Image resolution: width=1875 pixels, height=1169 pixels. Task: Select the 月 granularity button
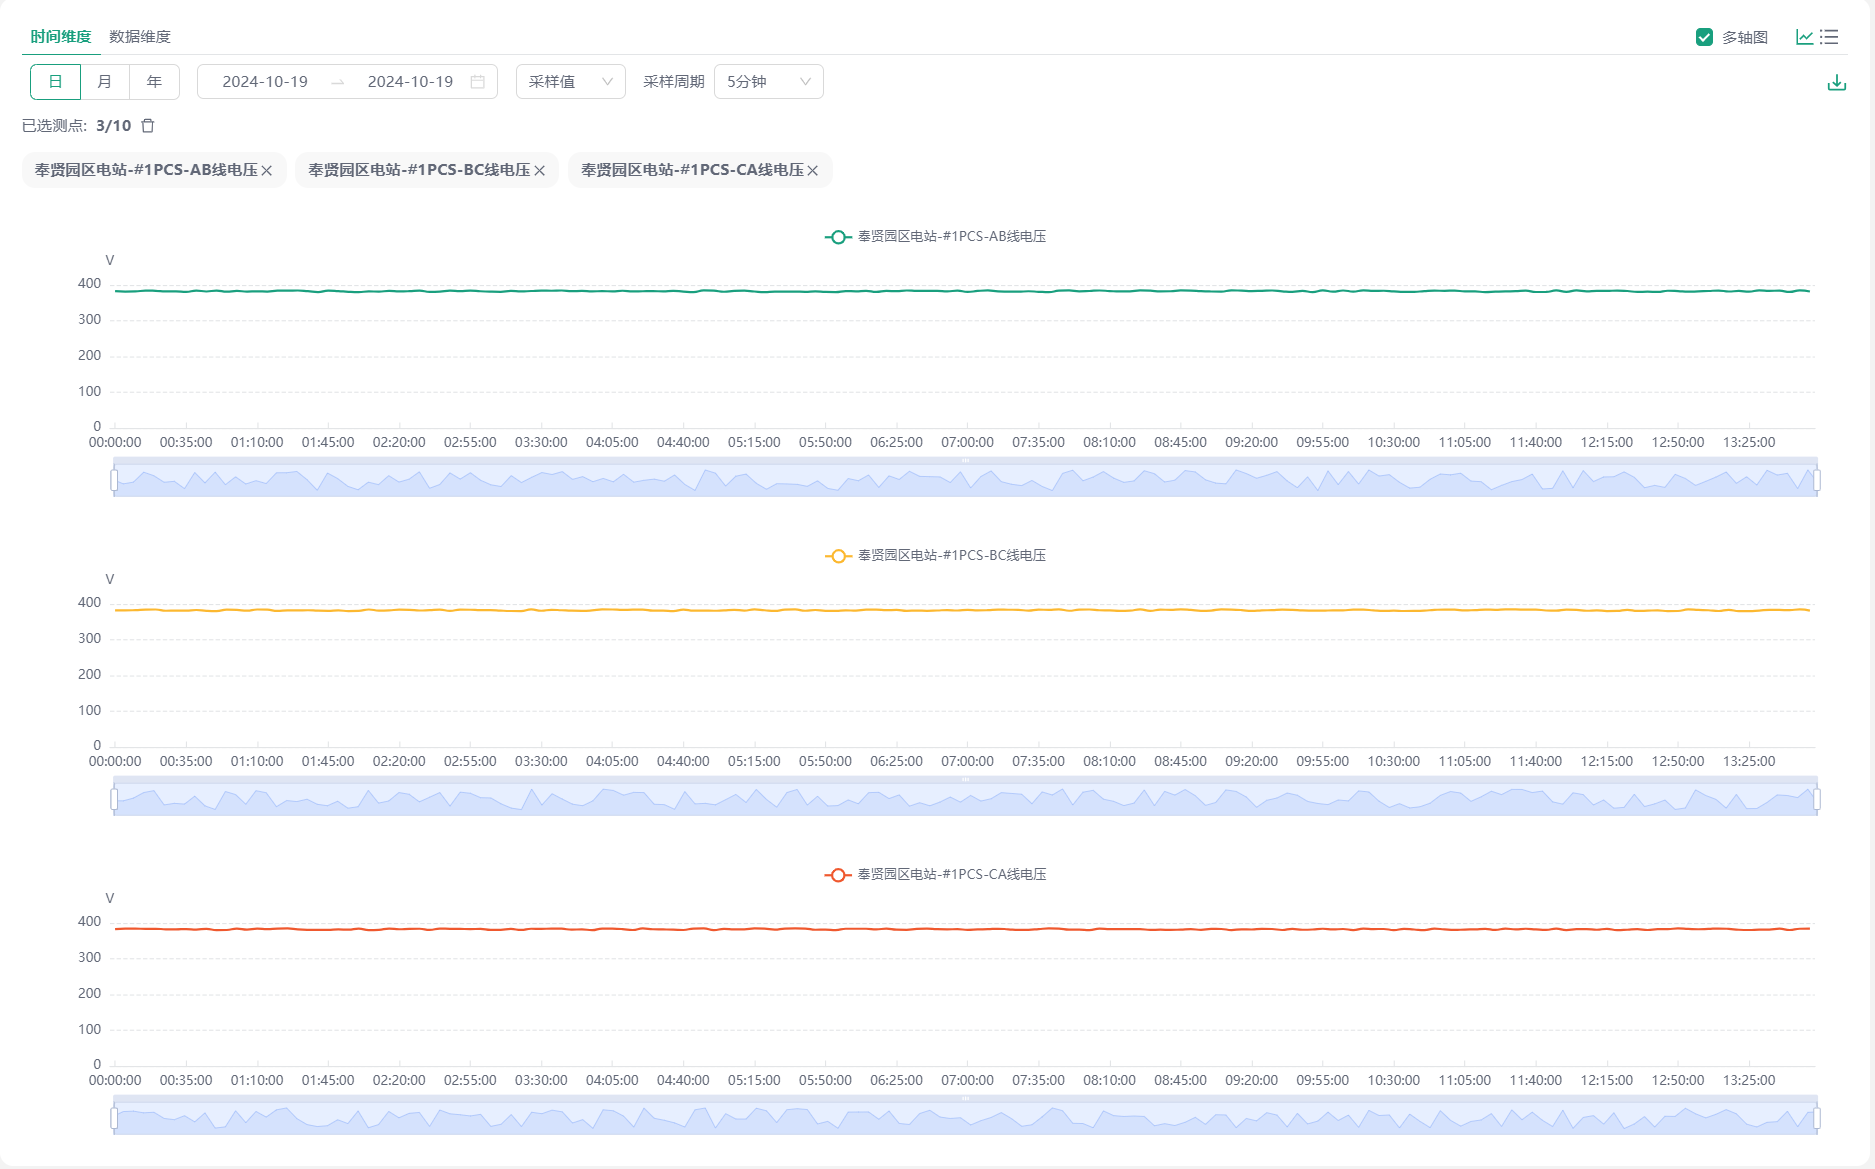click(105, 82)
